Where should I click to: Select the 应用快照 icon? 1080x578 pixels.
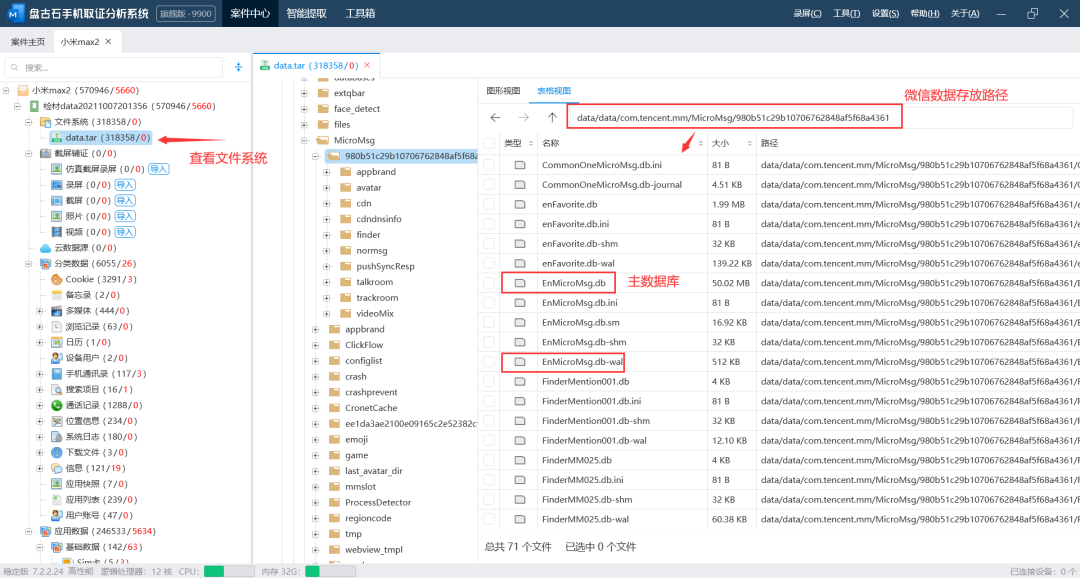[x=57, y=484]
